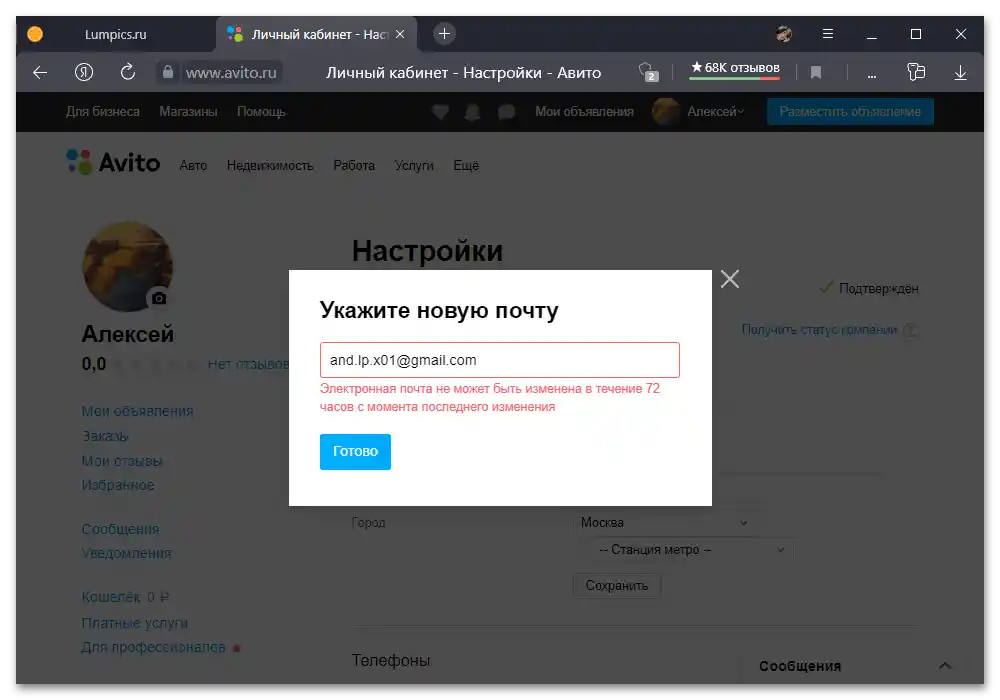Go back with browser back arrow
The height and width of the screenshot is (700, 1000).
pyautogui.click(x=40, y=73)
